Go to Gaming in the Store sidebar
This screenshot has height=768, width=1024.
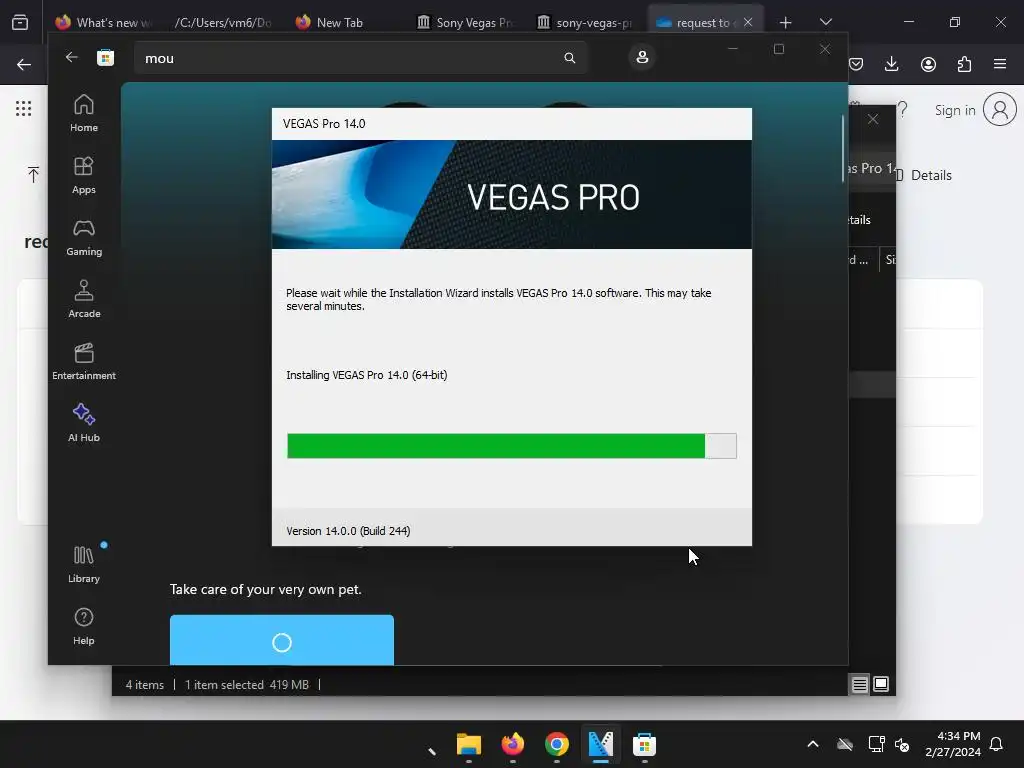click(84, 238)
